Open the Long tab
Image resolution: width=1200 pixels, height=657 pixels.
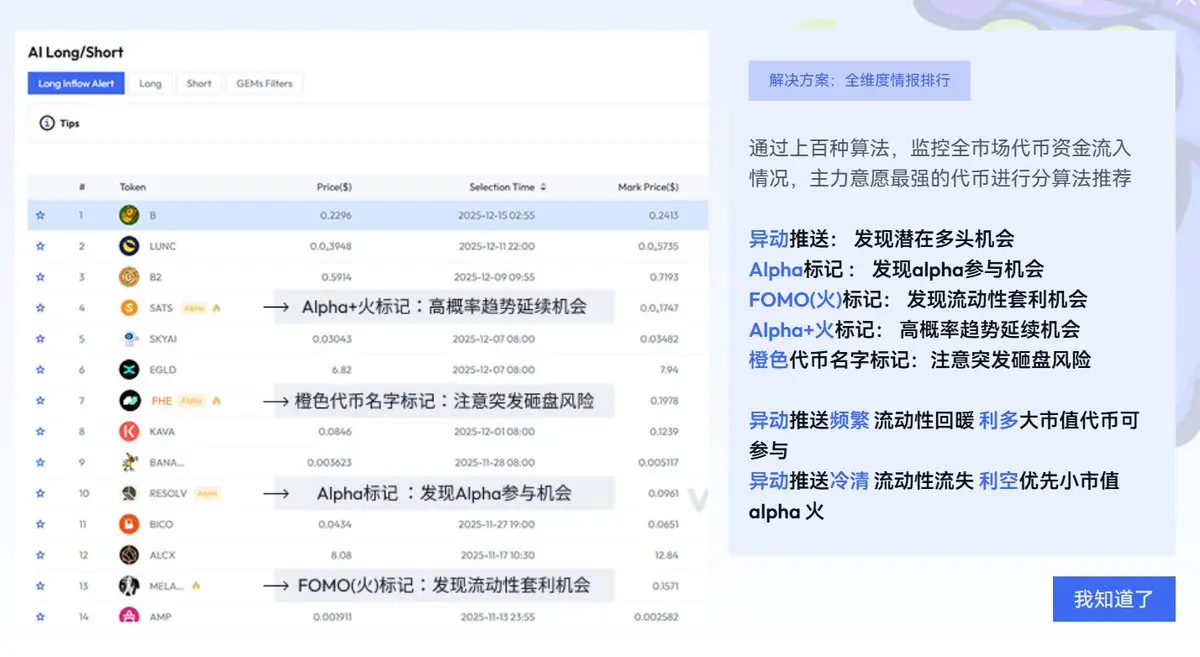pos(150,84)
